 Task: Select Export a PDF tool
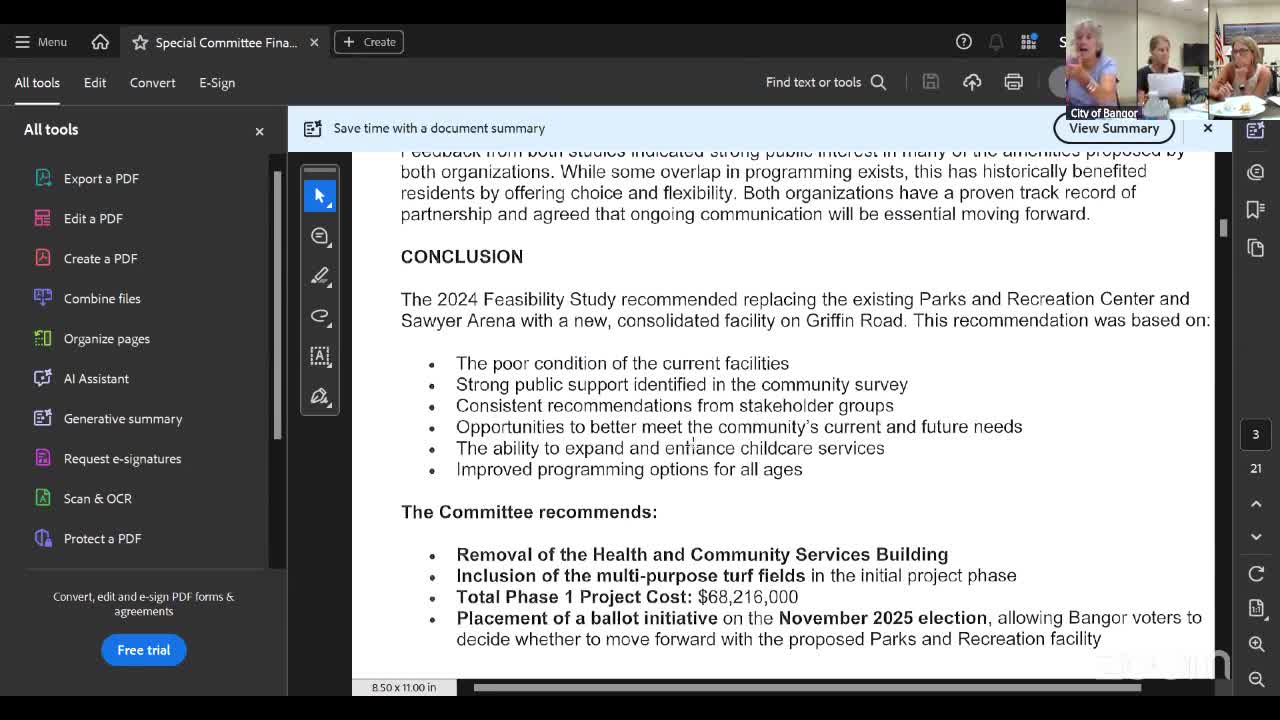[x=101, y=178]
